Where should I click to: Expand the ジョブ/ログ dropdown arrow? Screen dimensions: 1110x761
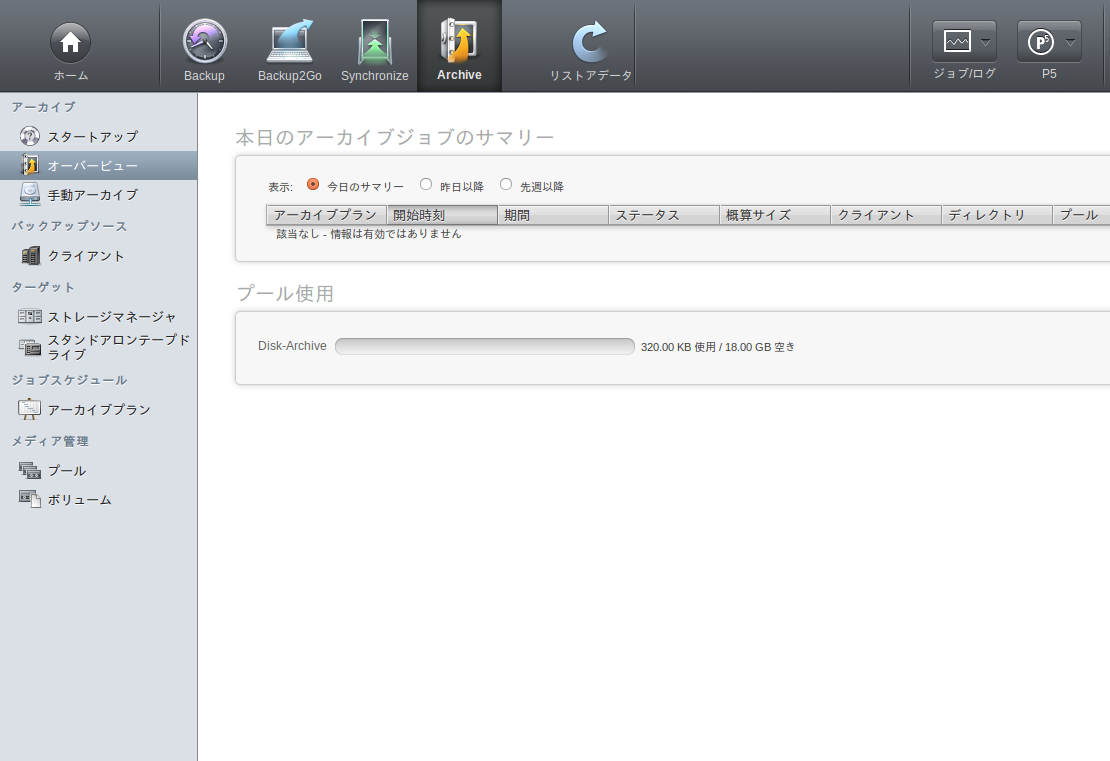(x=985, y=42)
